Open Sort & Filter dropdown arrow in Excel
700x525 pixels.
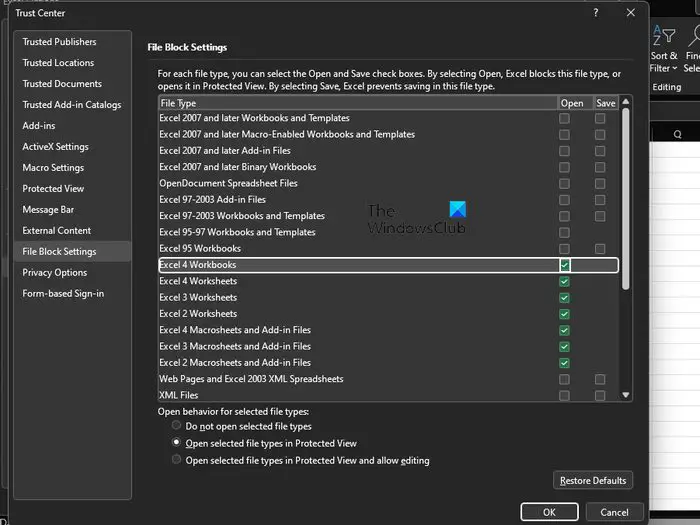[675, 68]
